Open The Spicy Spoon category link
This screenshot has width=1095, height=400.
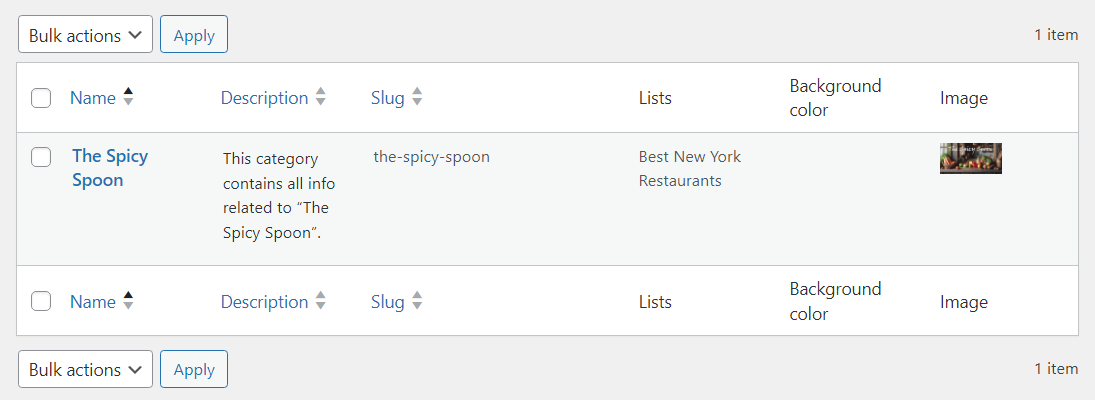click(x=110, y=168)
